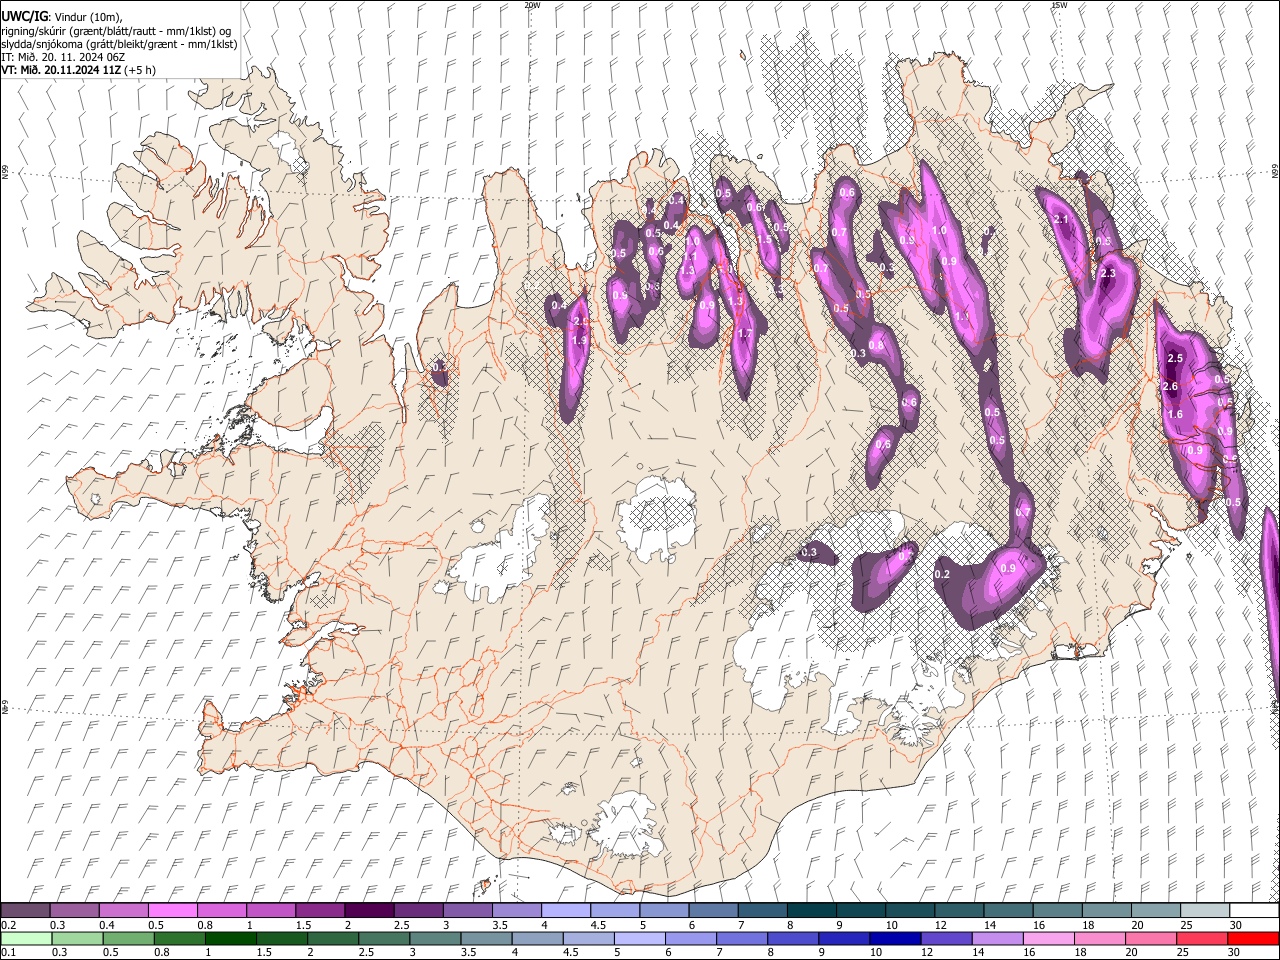Image resolution: width=1280 pixels, height=960 pixels.
Task: Click the 2.3 precipitation value on the map
Action: tap(1108, 273)
